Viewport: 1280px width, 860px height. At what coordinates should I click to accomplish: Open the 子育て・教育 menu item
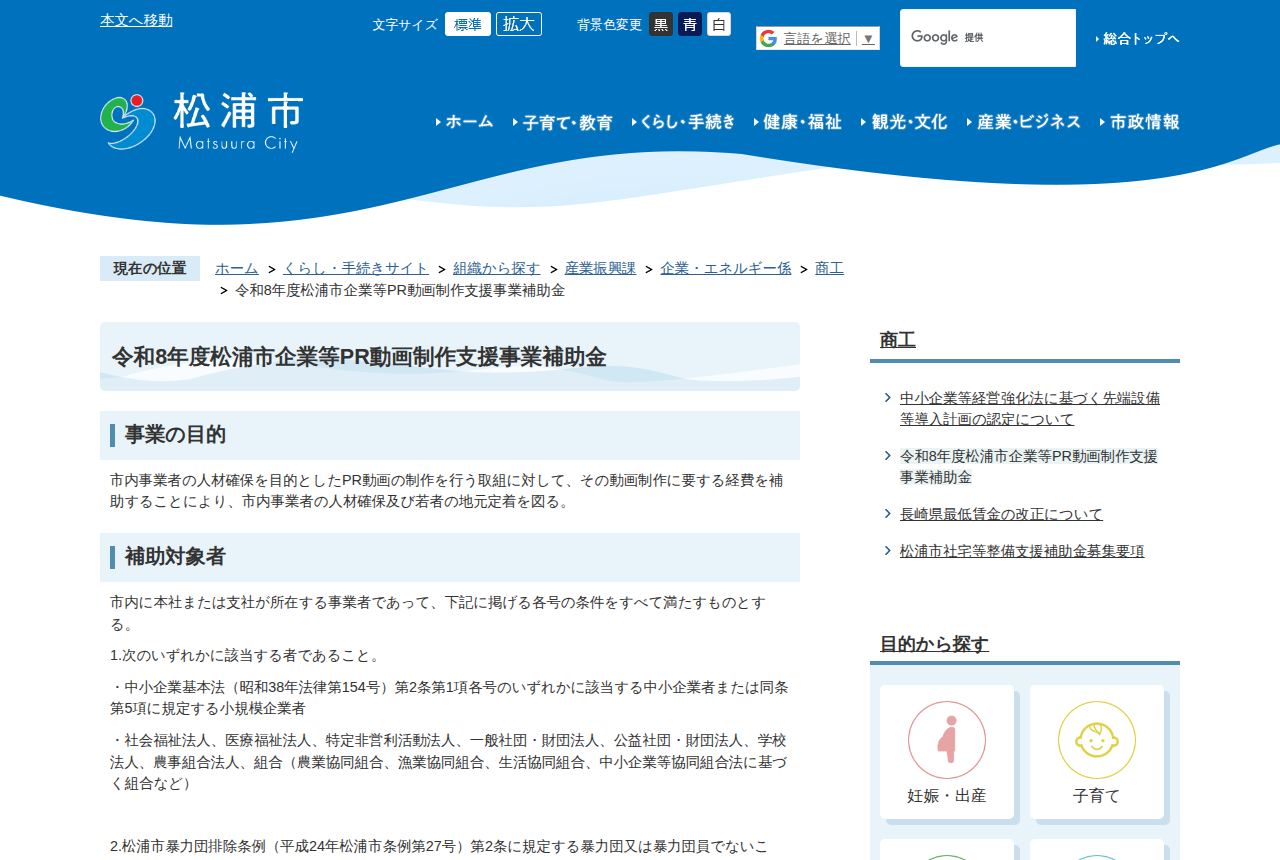[x=563, y=122]
